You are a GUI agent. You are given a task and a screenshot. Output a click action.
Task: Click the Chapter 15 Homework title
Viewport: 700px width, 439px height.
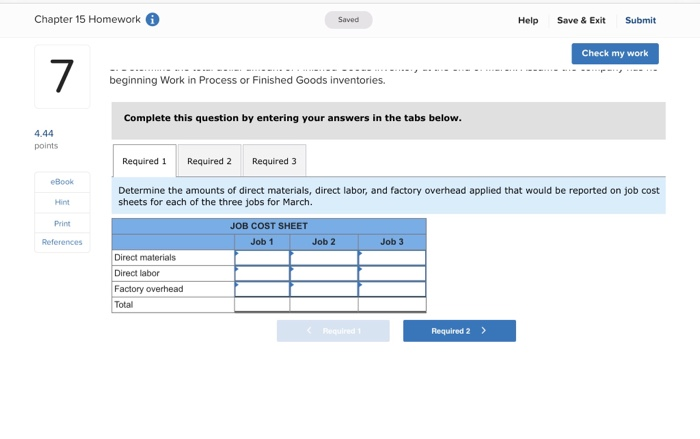(88, 19)
